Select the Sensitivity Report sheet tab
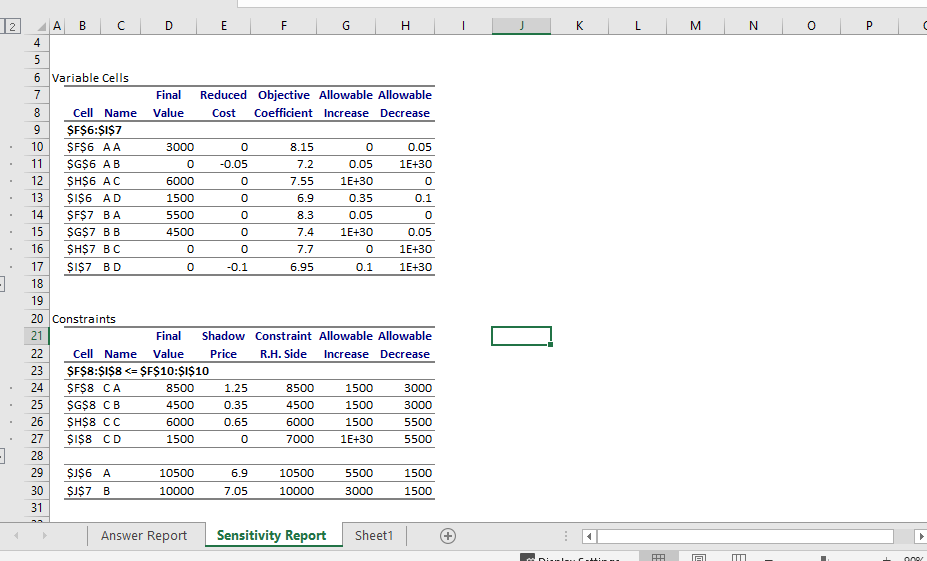The height and width of the screenshot is (561, 927). (271, 535)
